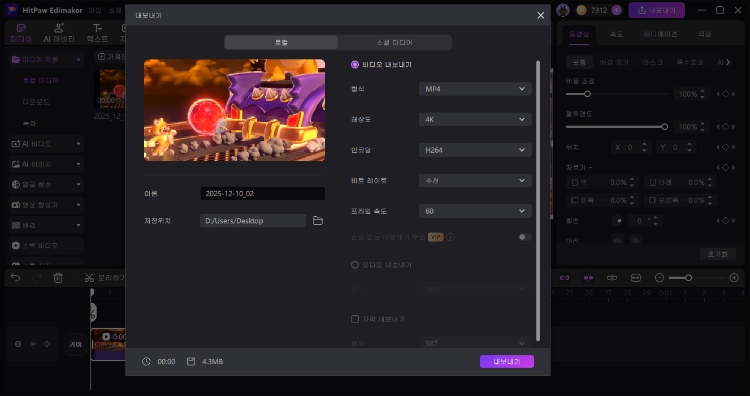Click the save path field D:/Users/Desktop

coord(253,220)
